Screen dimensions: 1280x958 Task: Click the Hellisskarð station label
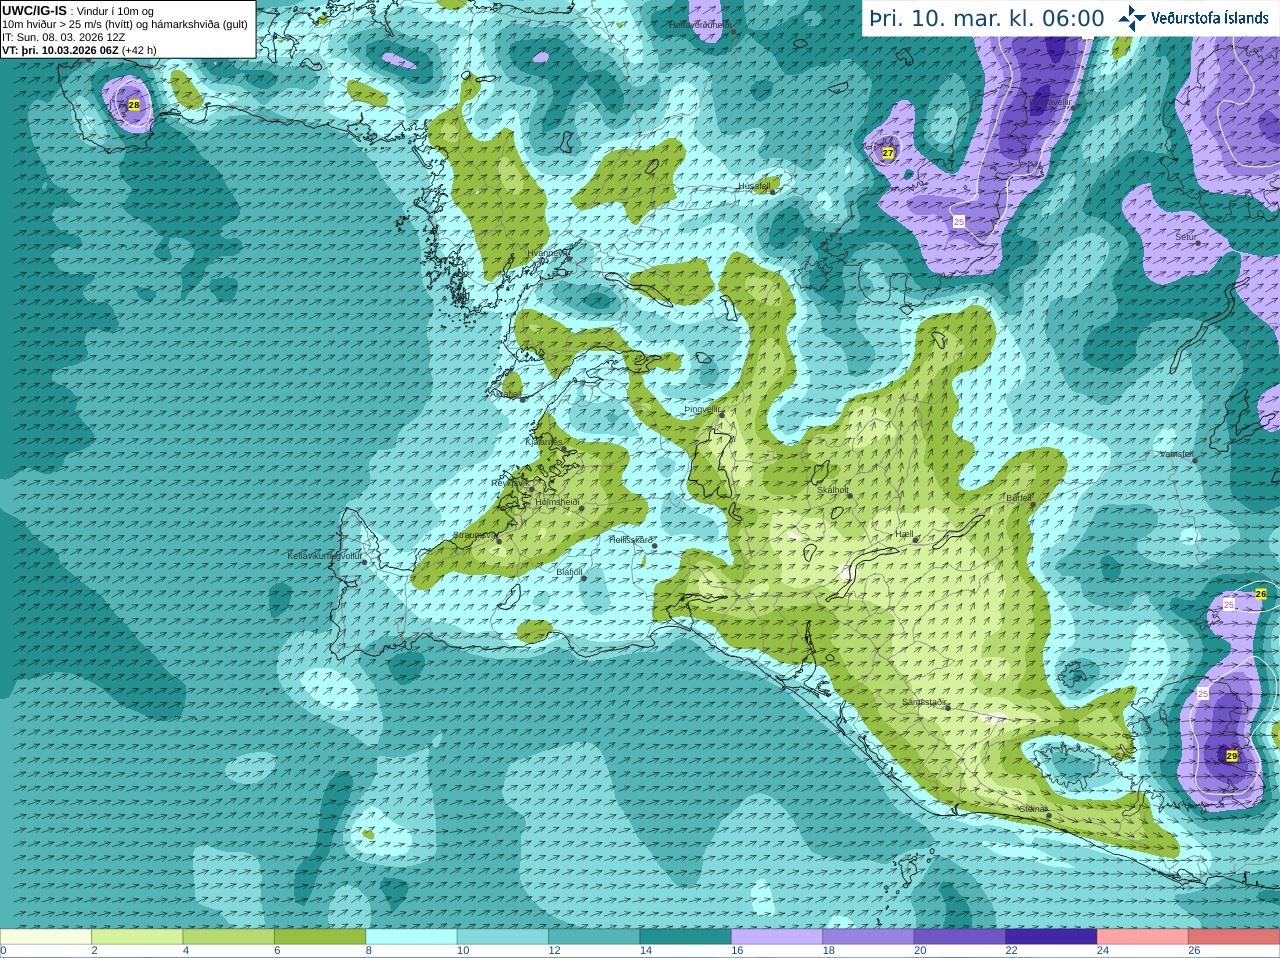coord(631,540)
